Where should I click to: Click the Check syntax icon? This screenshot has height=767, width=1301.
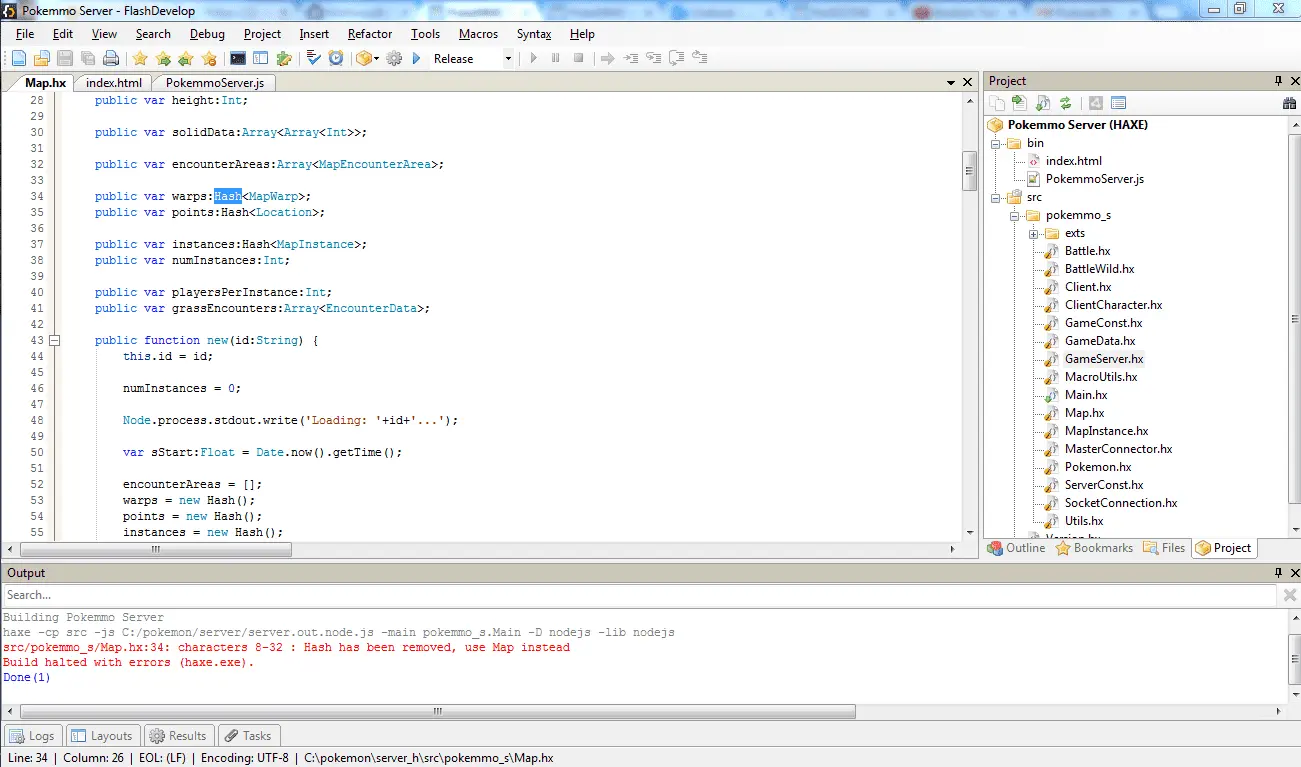(x=313, y=59)
